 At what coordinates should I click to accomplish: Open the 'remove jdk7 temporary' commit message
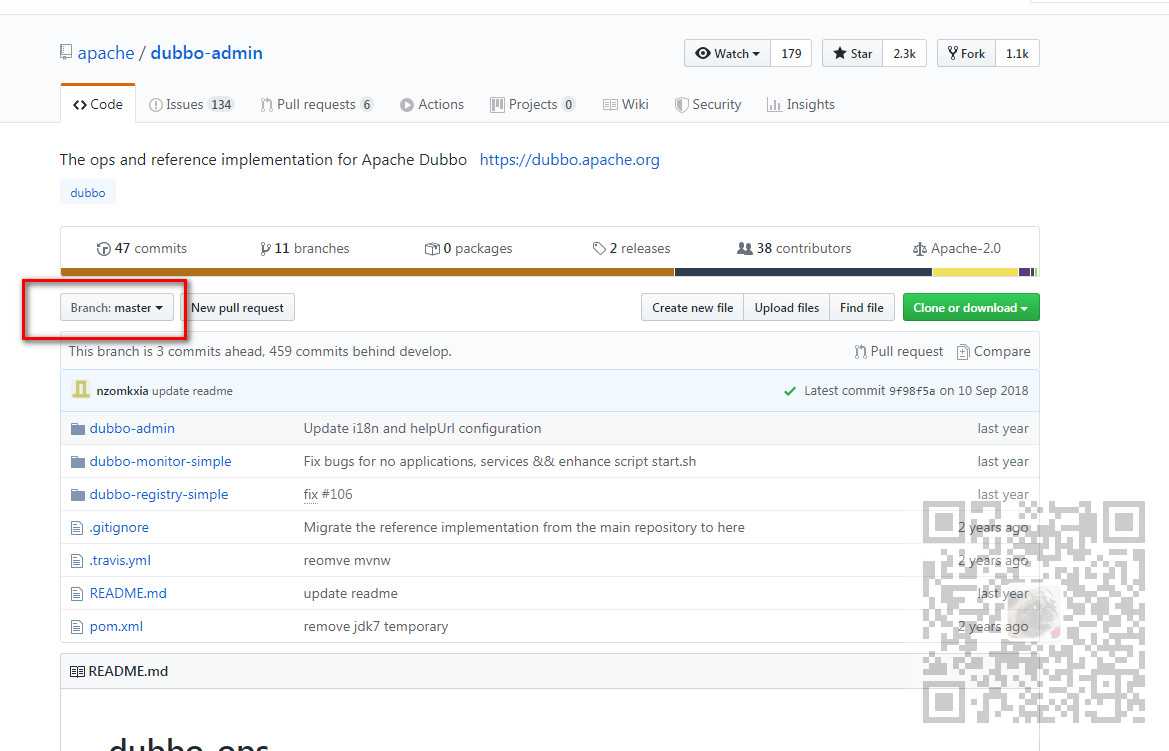[x=376, y=626]
